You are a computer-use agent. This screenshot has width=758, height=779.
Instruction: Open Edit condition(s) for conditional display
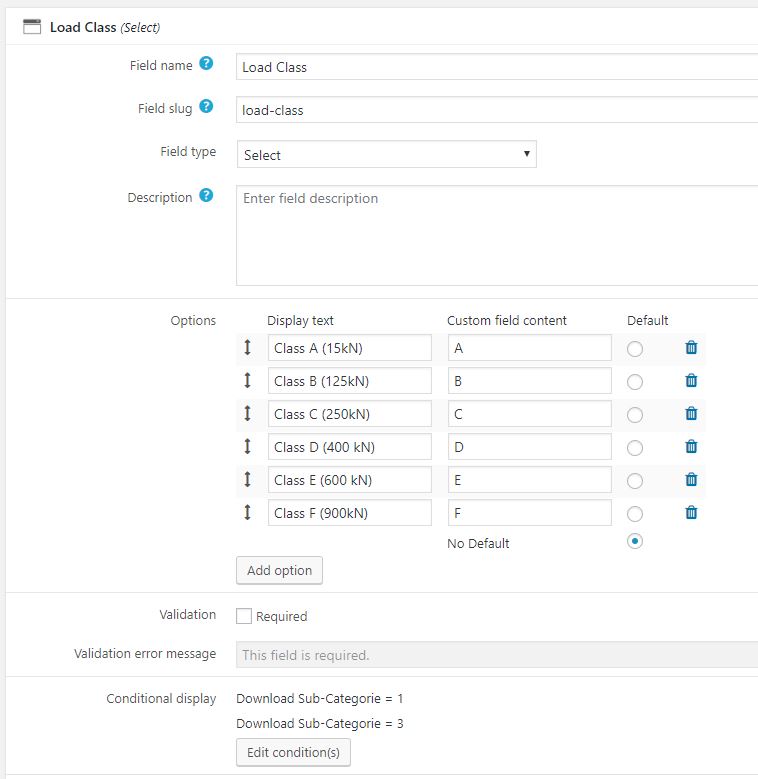pyautogui.click(x=293, y=752)
